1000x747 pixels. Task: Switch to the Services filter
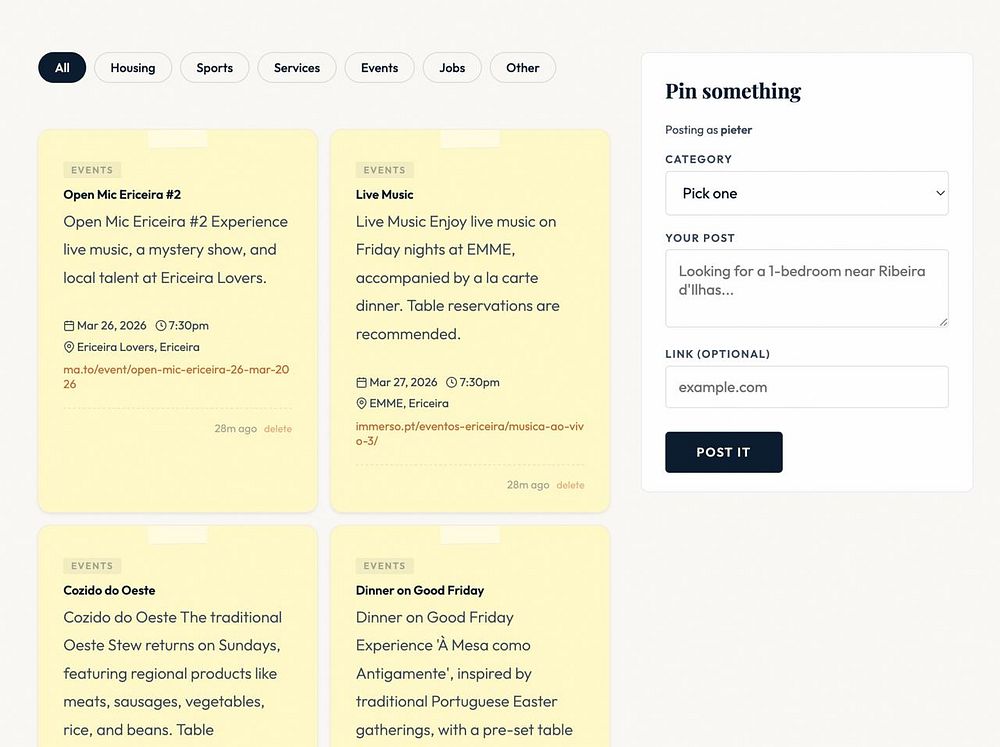[x=297, y=68]
